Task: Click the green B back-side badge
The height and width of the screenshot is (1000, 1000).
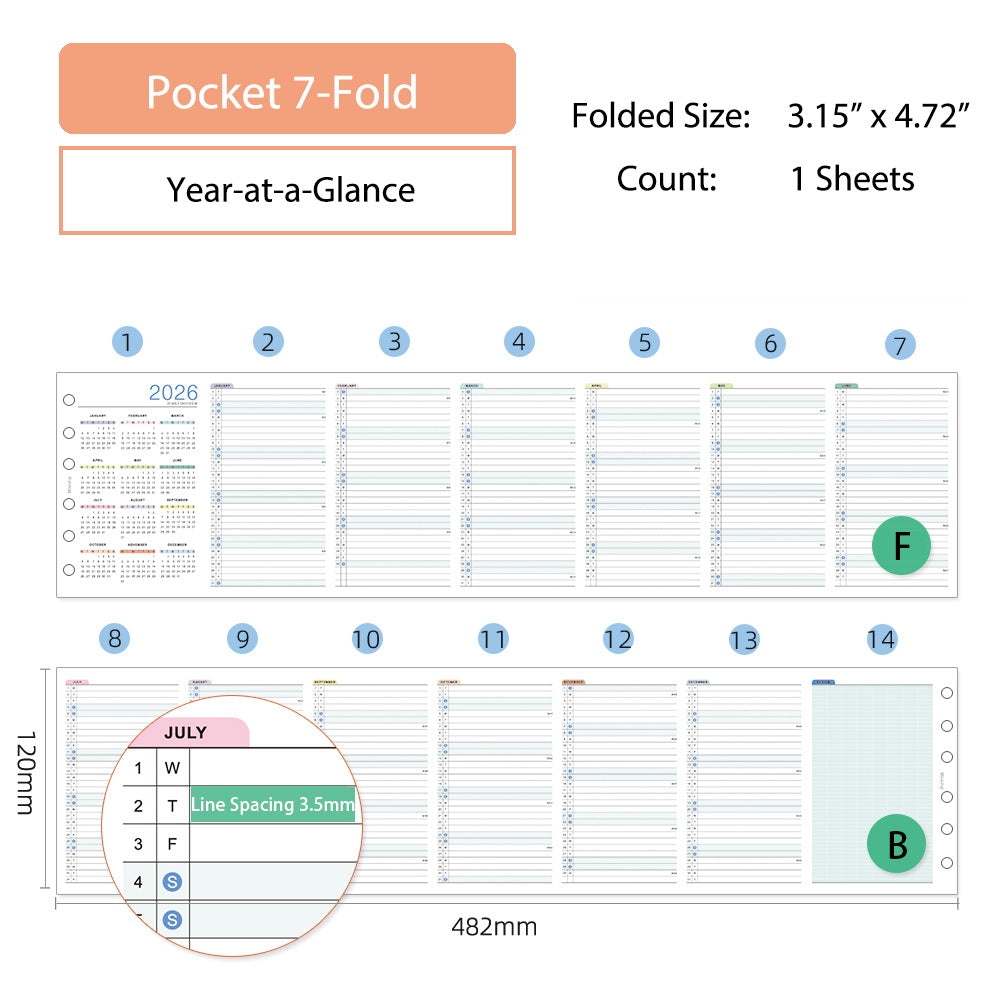Action: [x=897, y=844]
